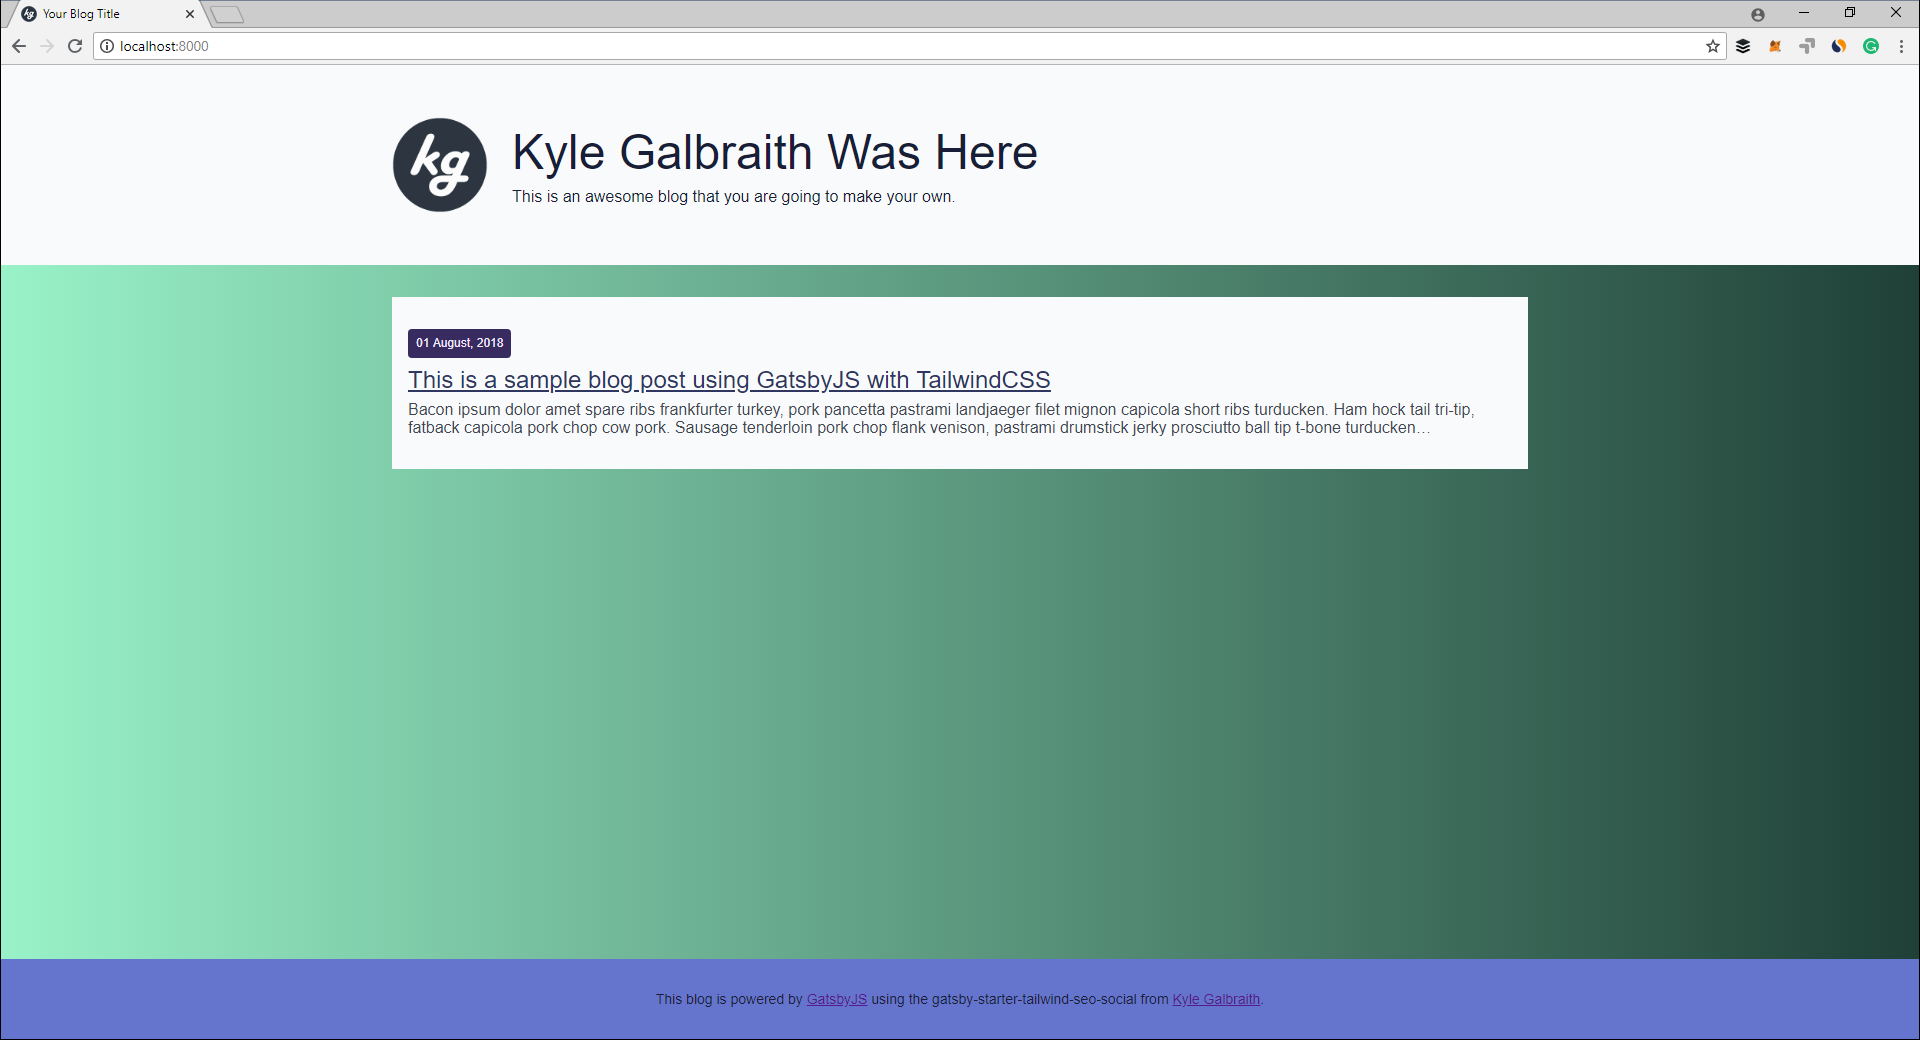Image resolution: width=1920 pixels, height=1040 pixels.
Task: Close the Your Blog Title tab
Action: (x=189, y=14)
